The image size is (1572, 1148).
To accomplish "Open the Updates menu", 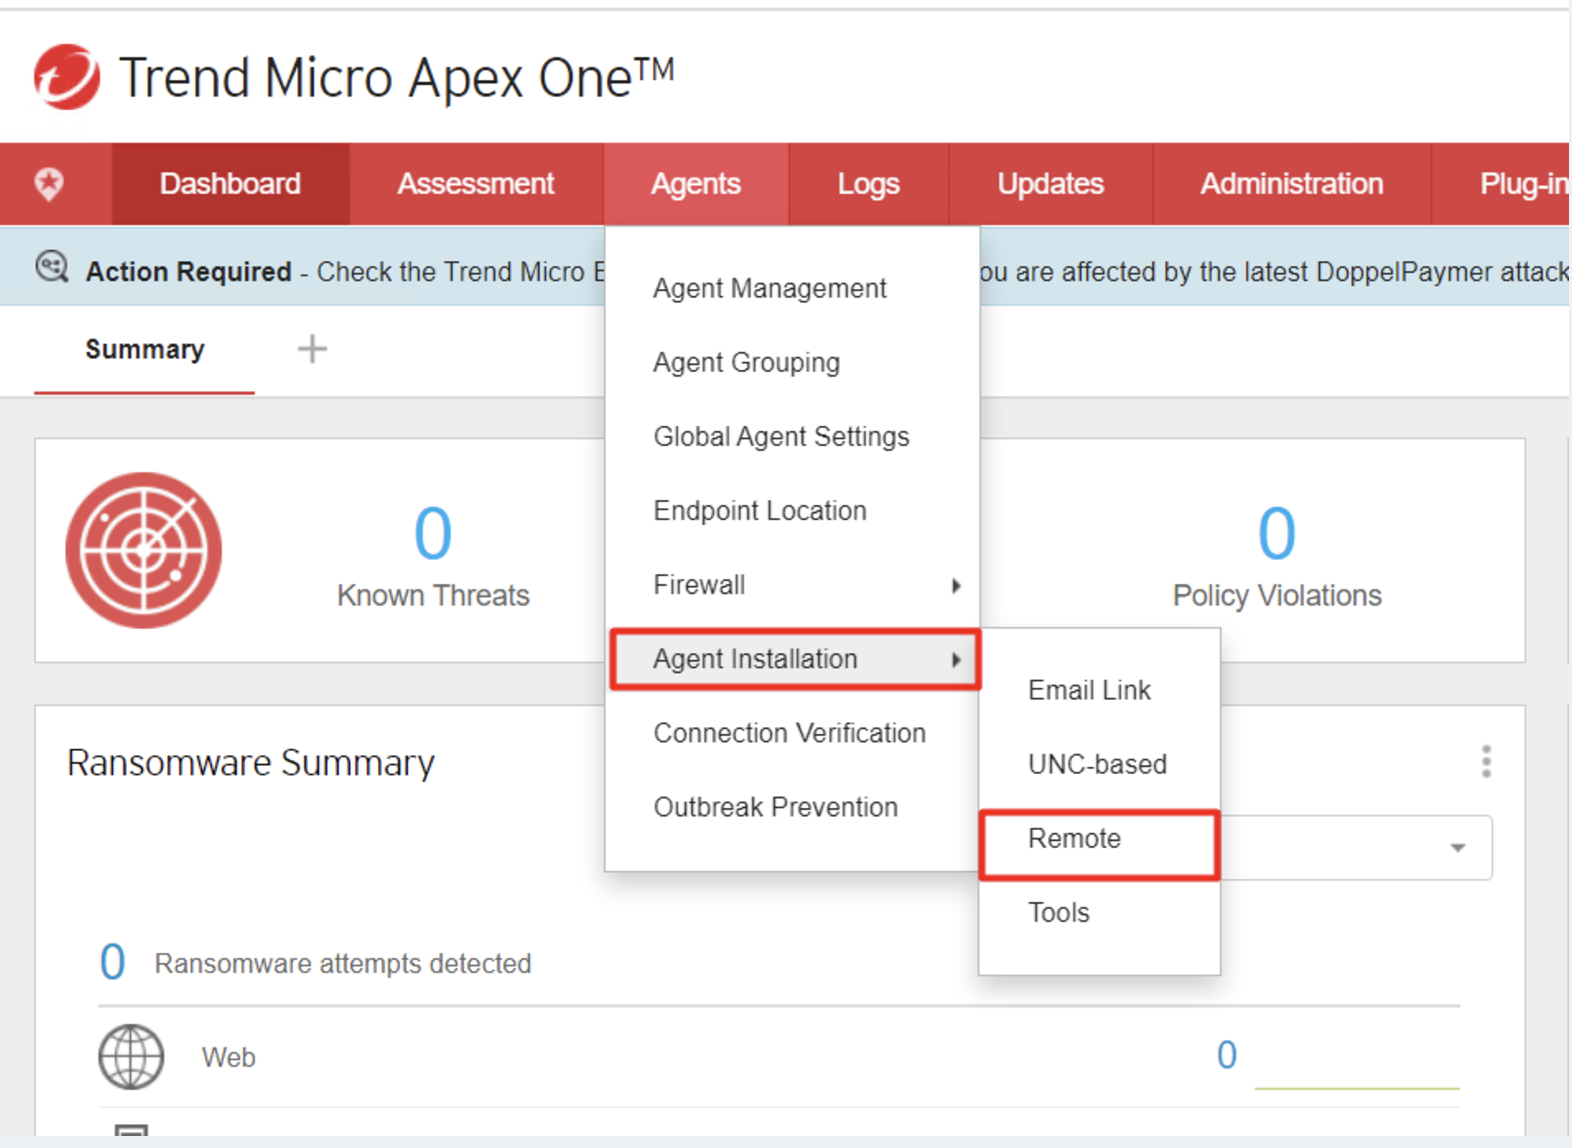I will 1050,184.
